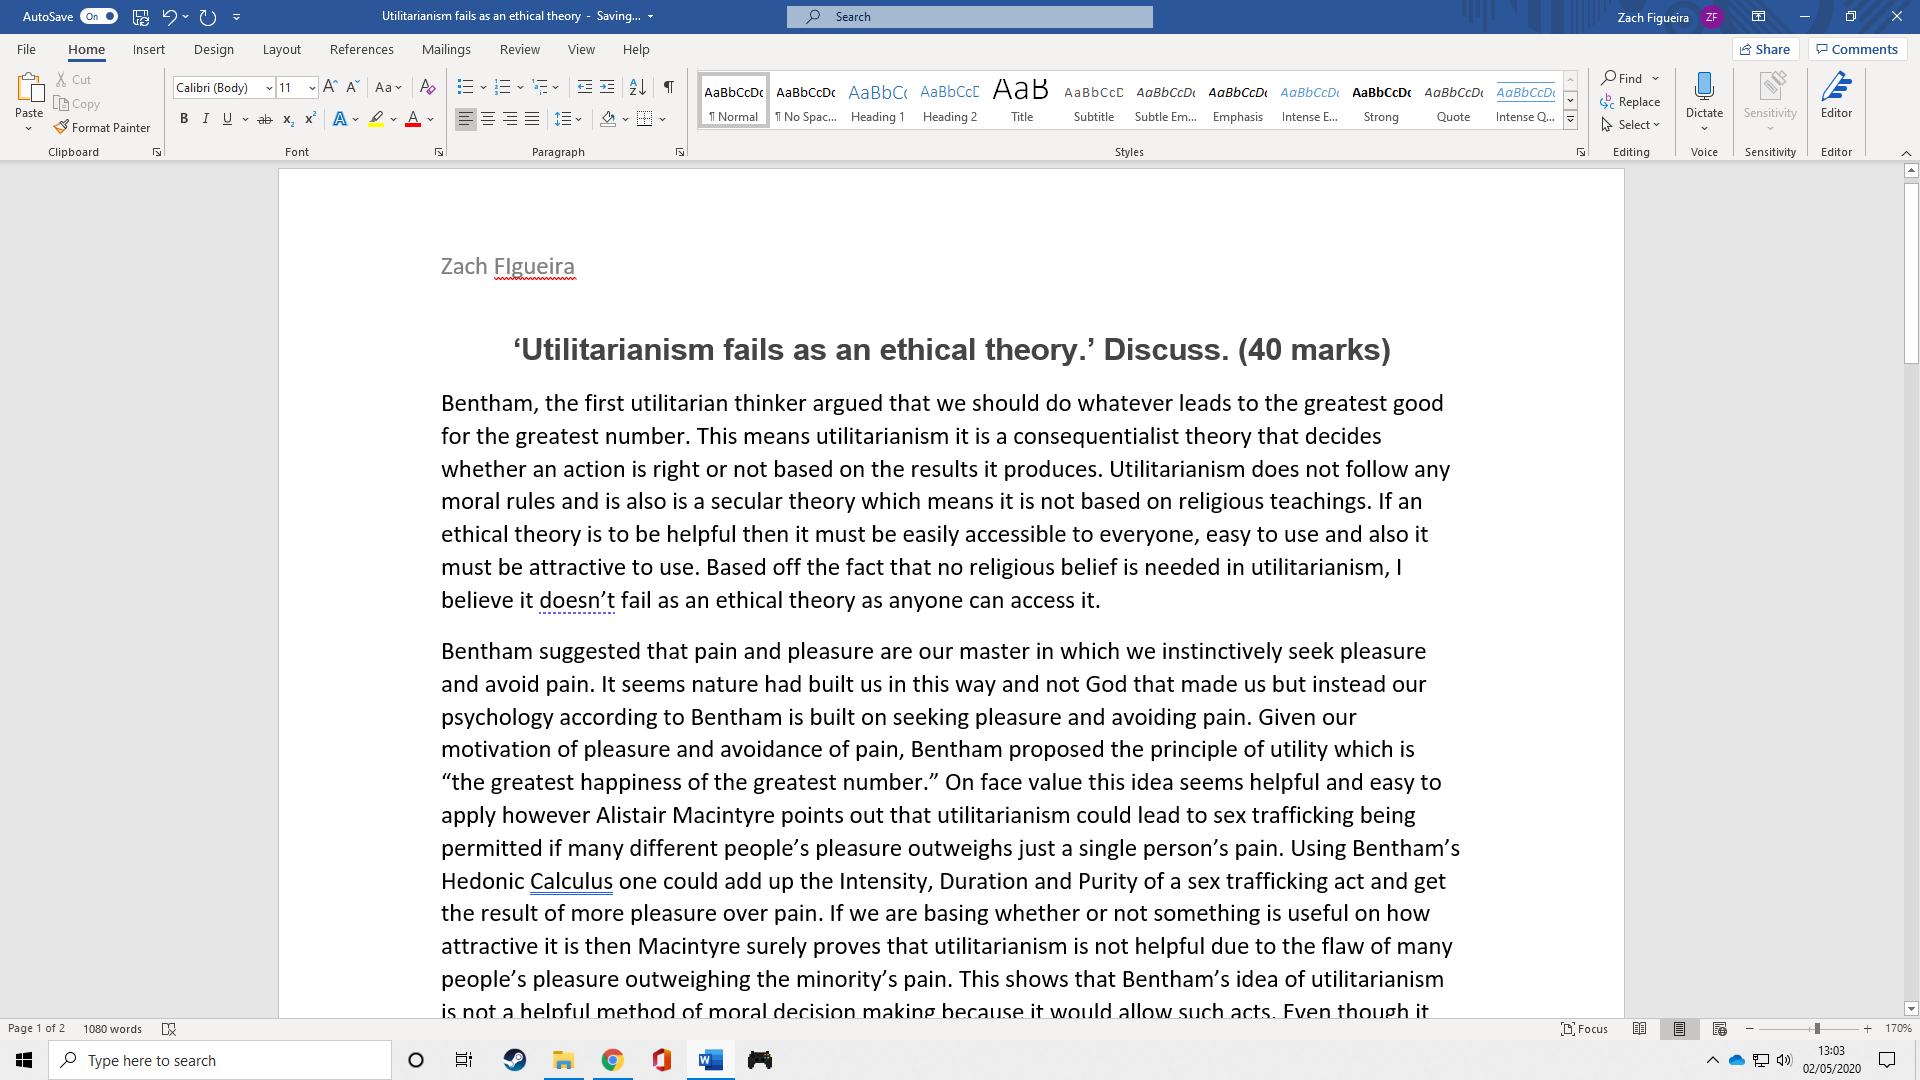
Task: Toggle Subscript formatting
Action: [x=288, y=118]
